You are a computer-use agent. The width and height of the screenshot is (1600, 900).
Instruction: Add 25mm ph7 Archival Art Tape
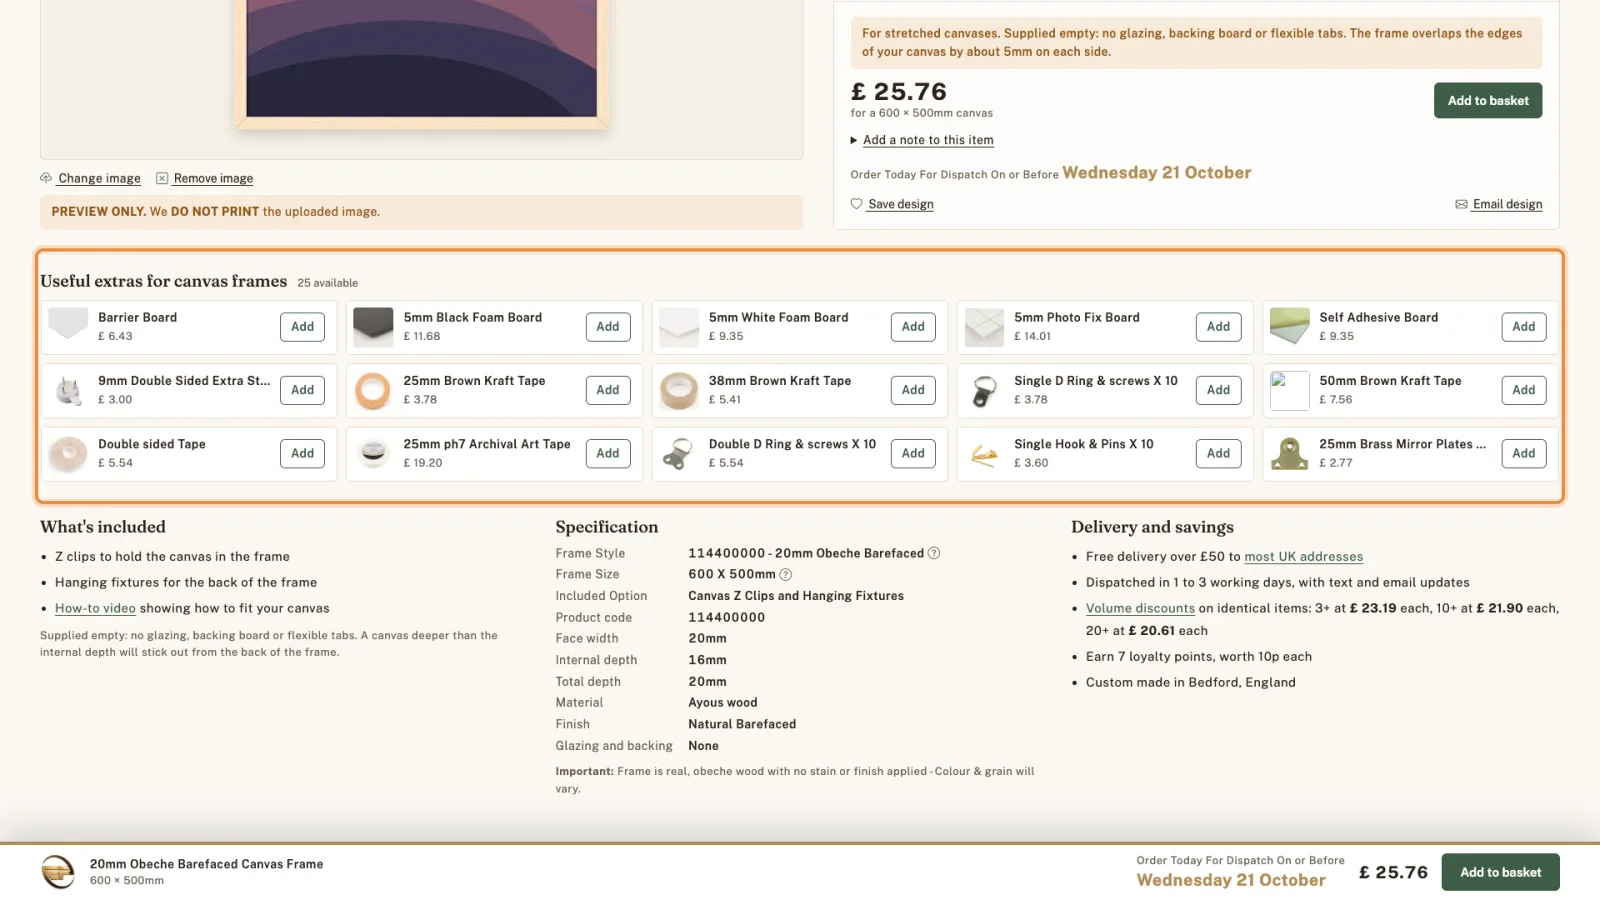click(x=608, y=453)
